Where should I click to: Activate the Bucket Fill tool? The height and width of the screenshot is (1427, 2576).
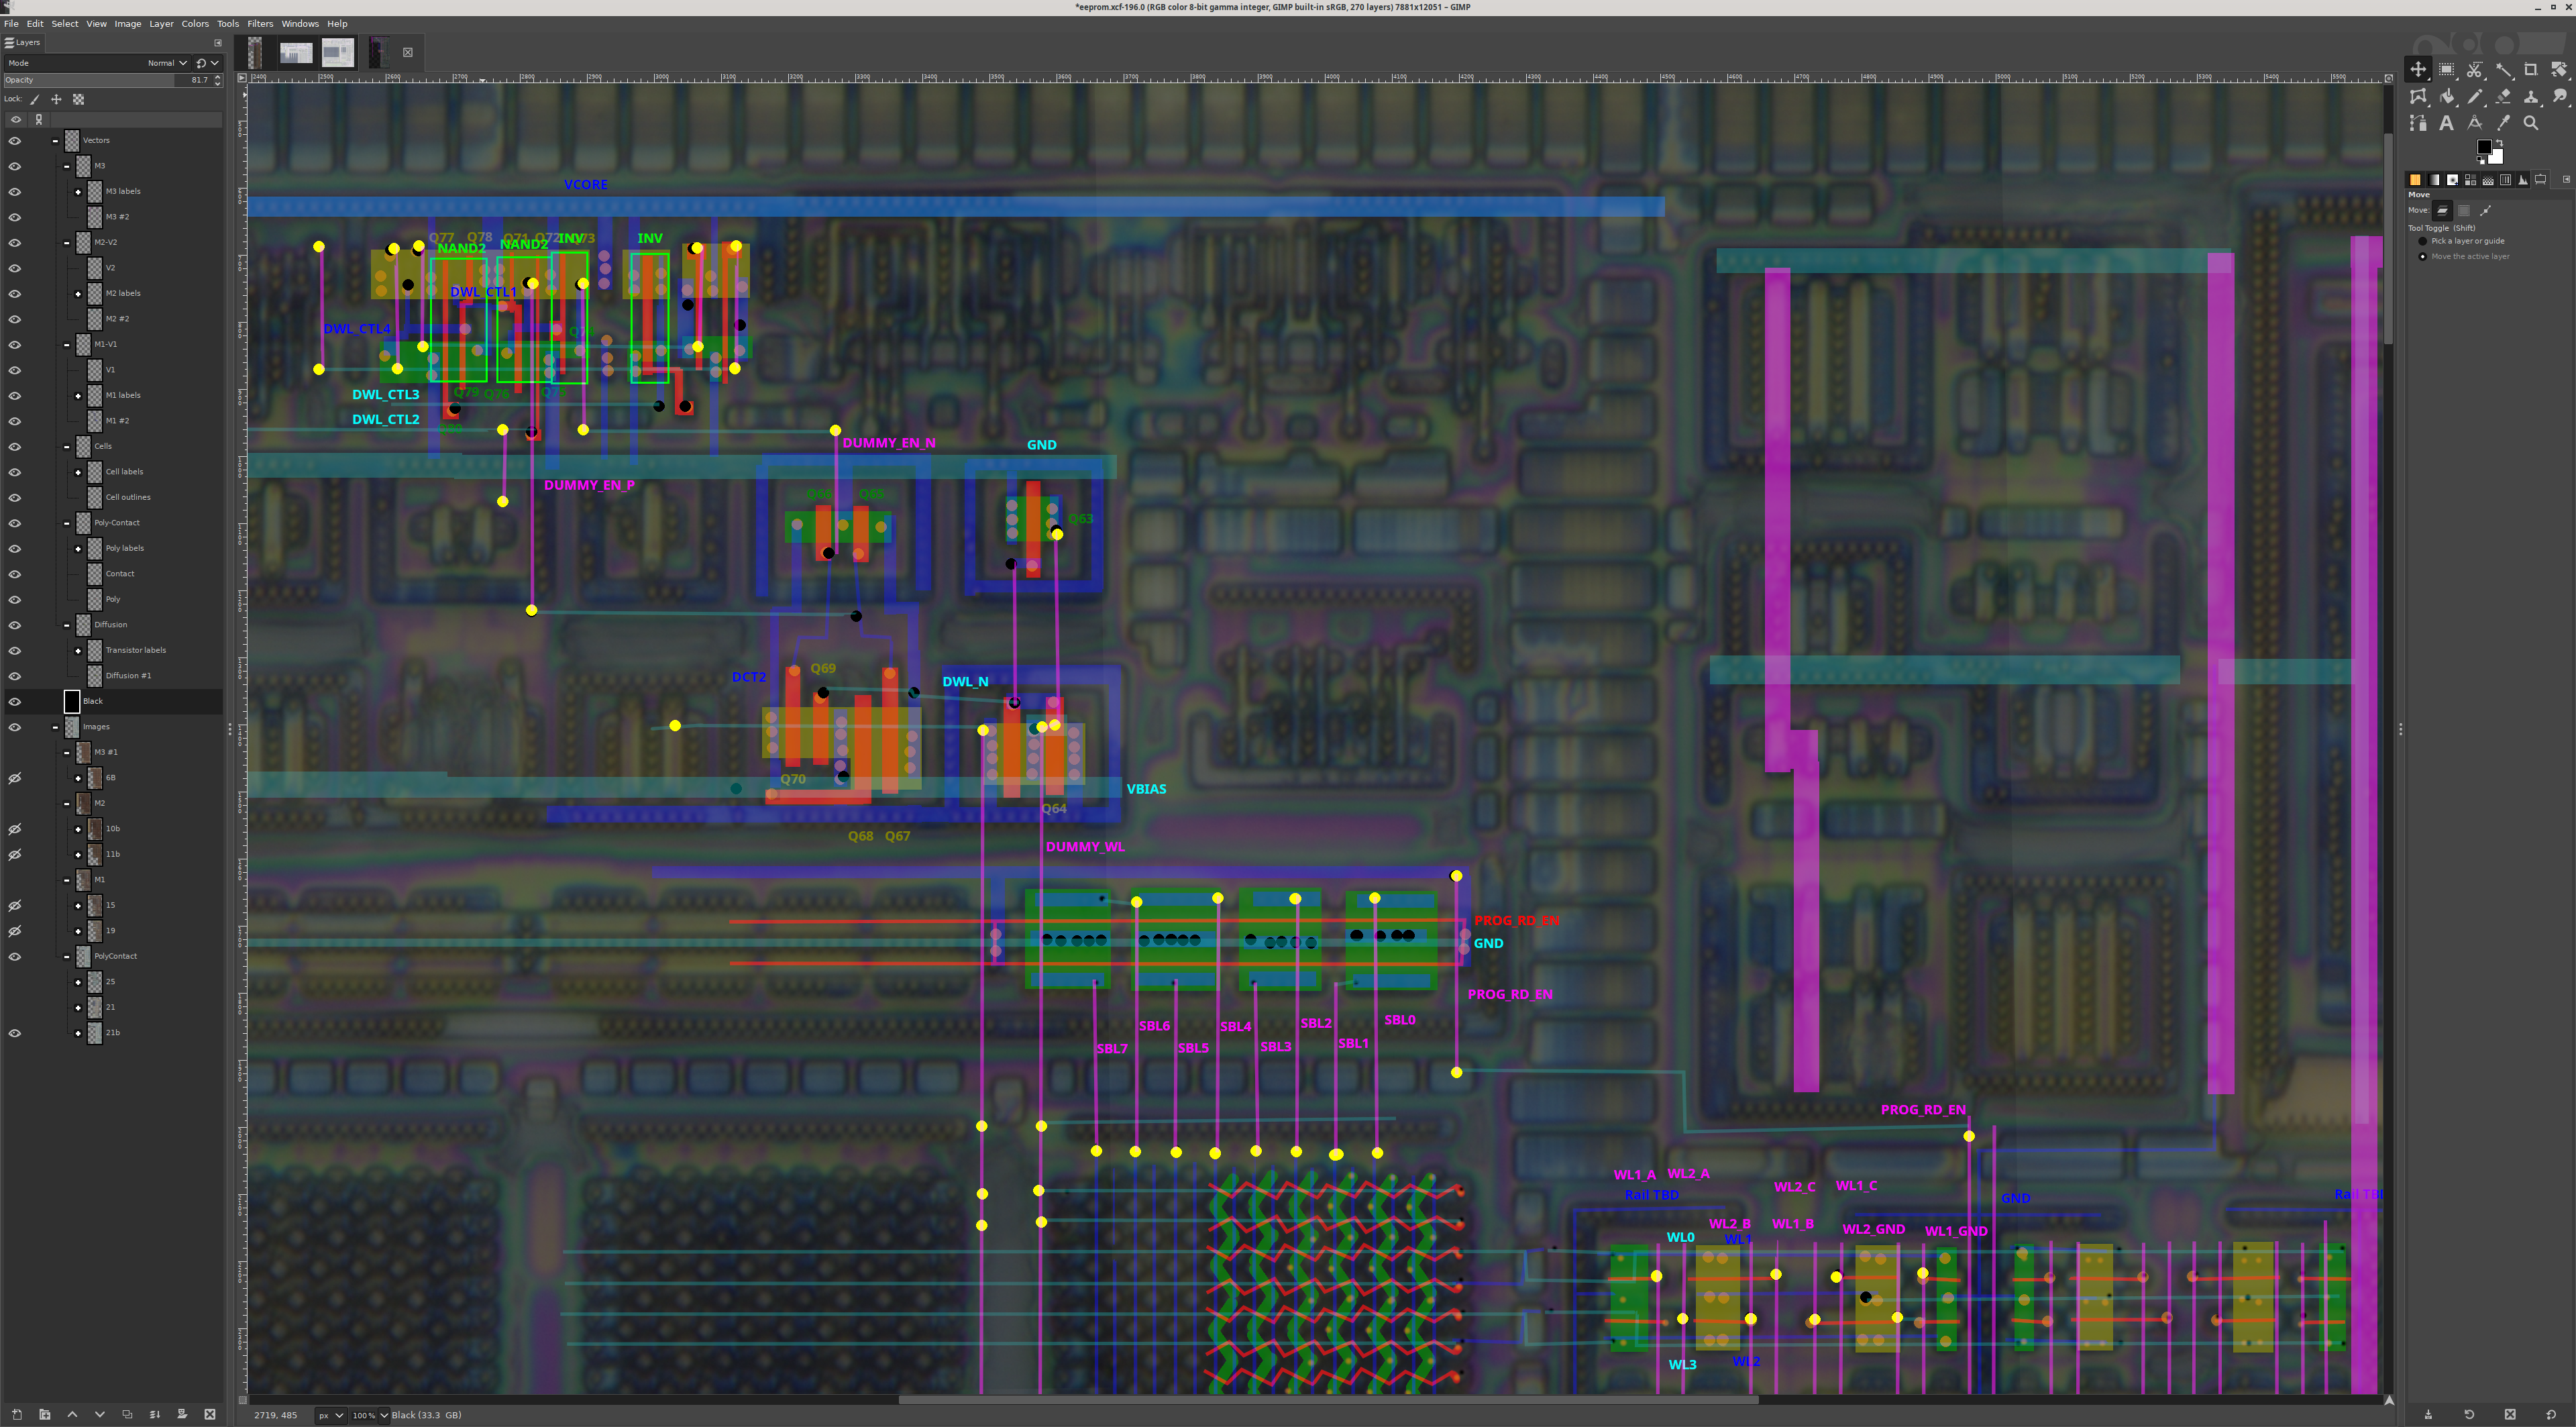coord(2446,96)
